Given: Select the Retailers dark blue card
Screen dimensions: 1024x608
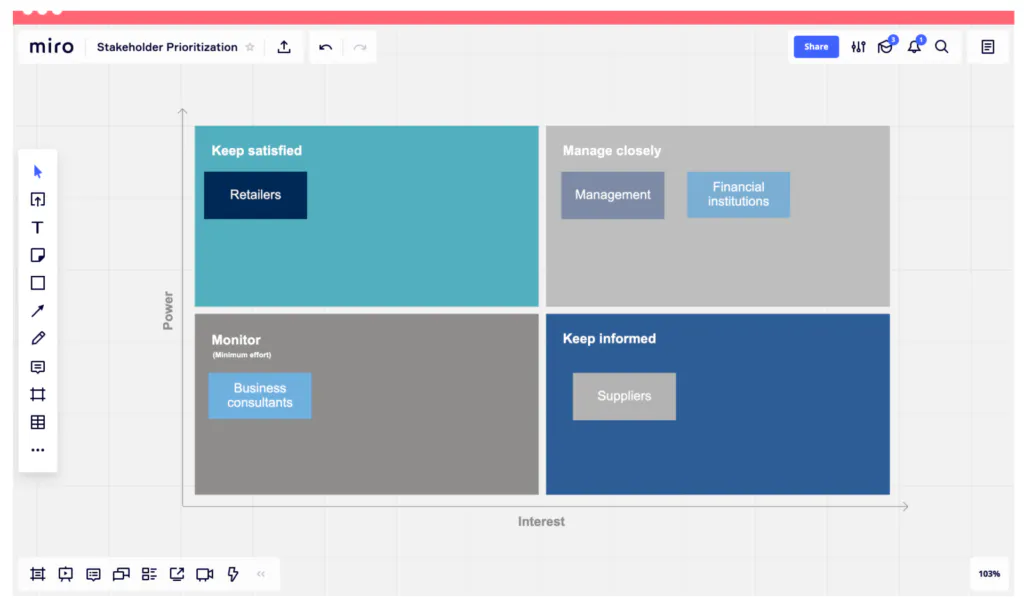Looking at the screenshot, I should 255,195.
